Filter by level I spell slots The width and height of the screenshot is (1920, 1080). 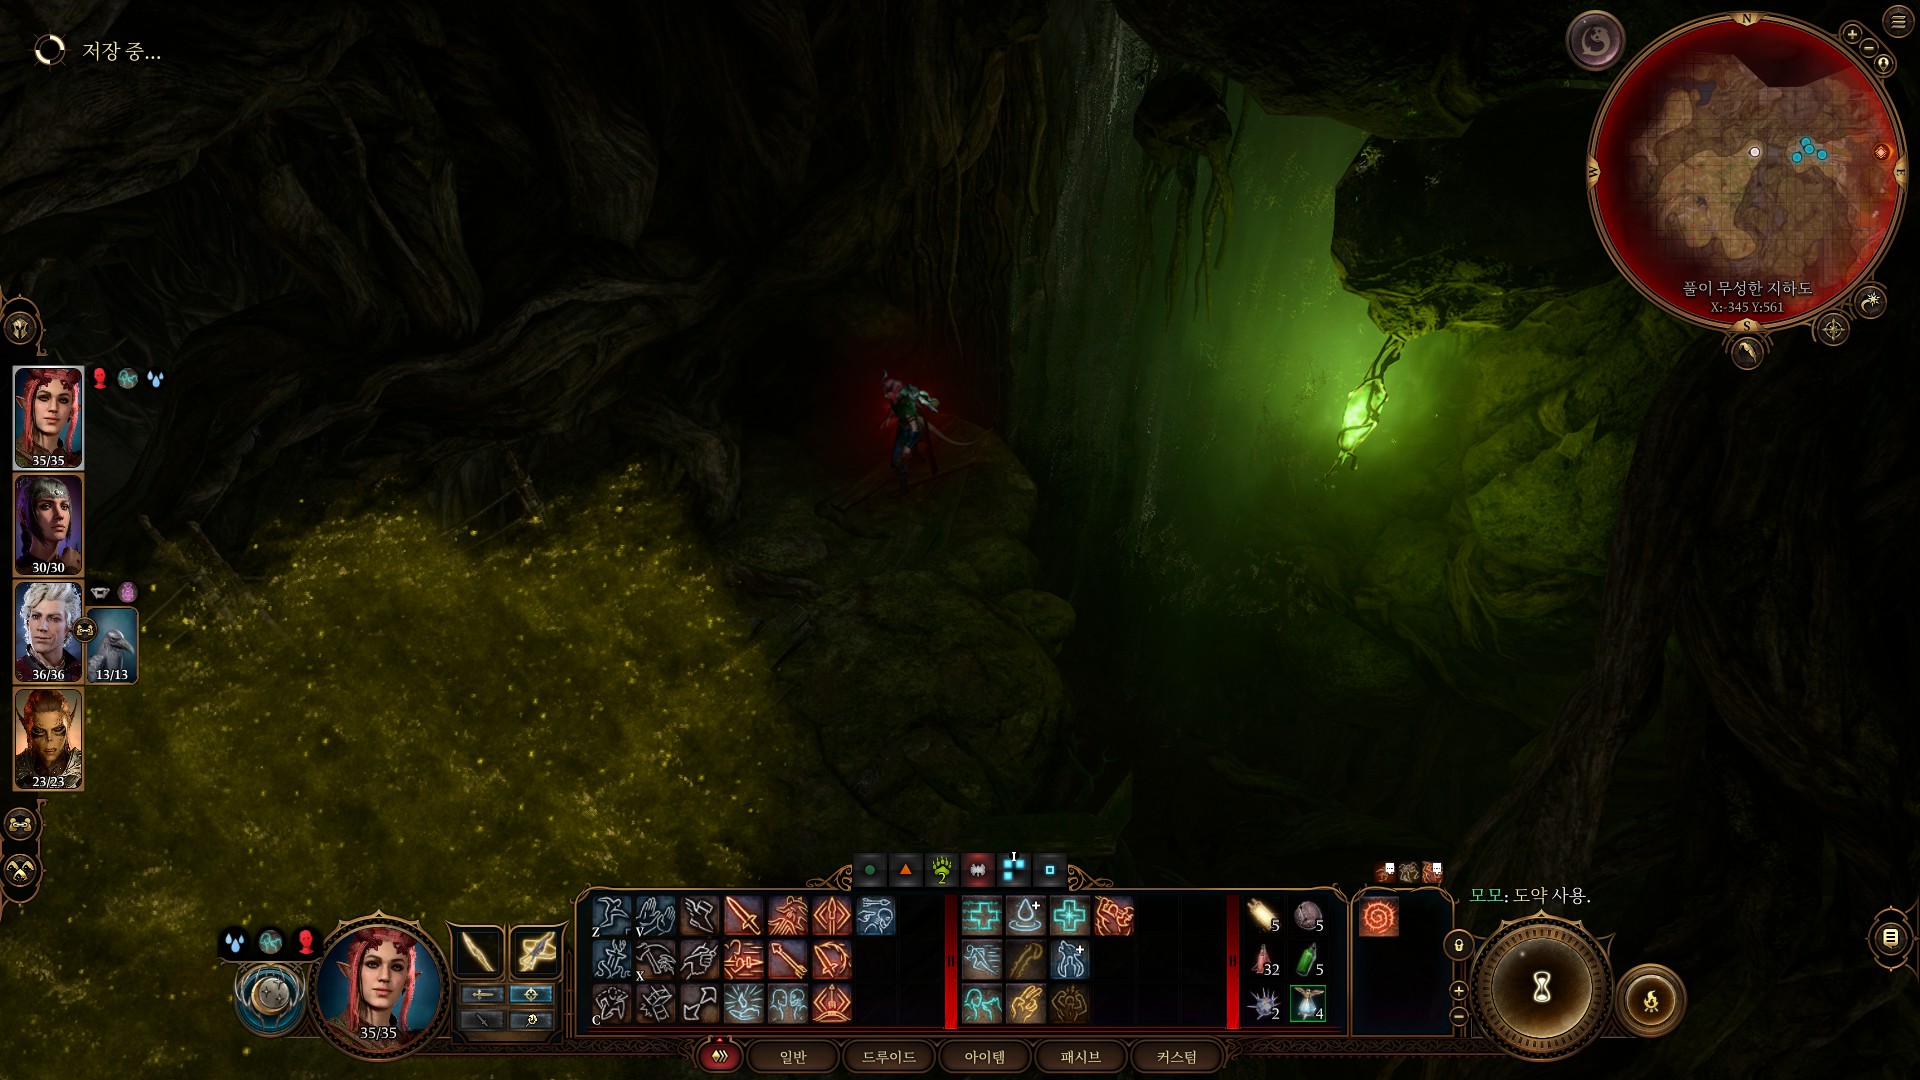1014,869
